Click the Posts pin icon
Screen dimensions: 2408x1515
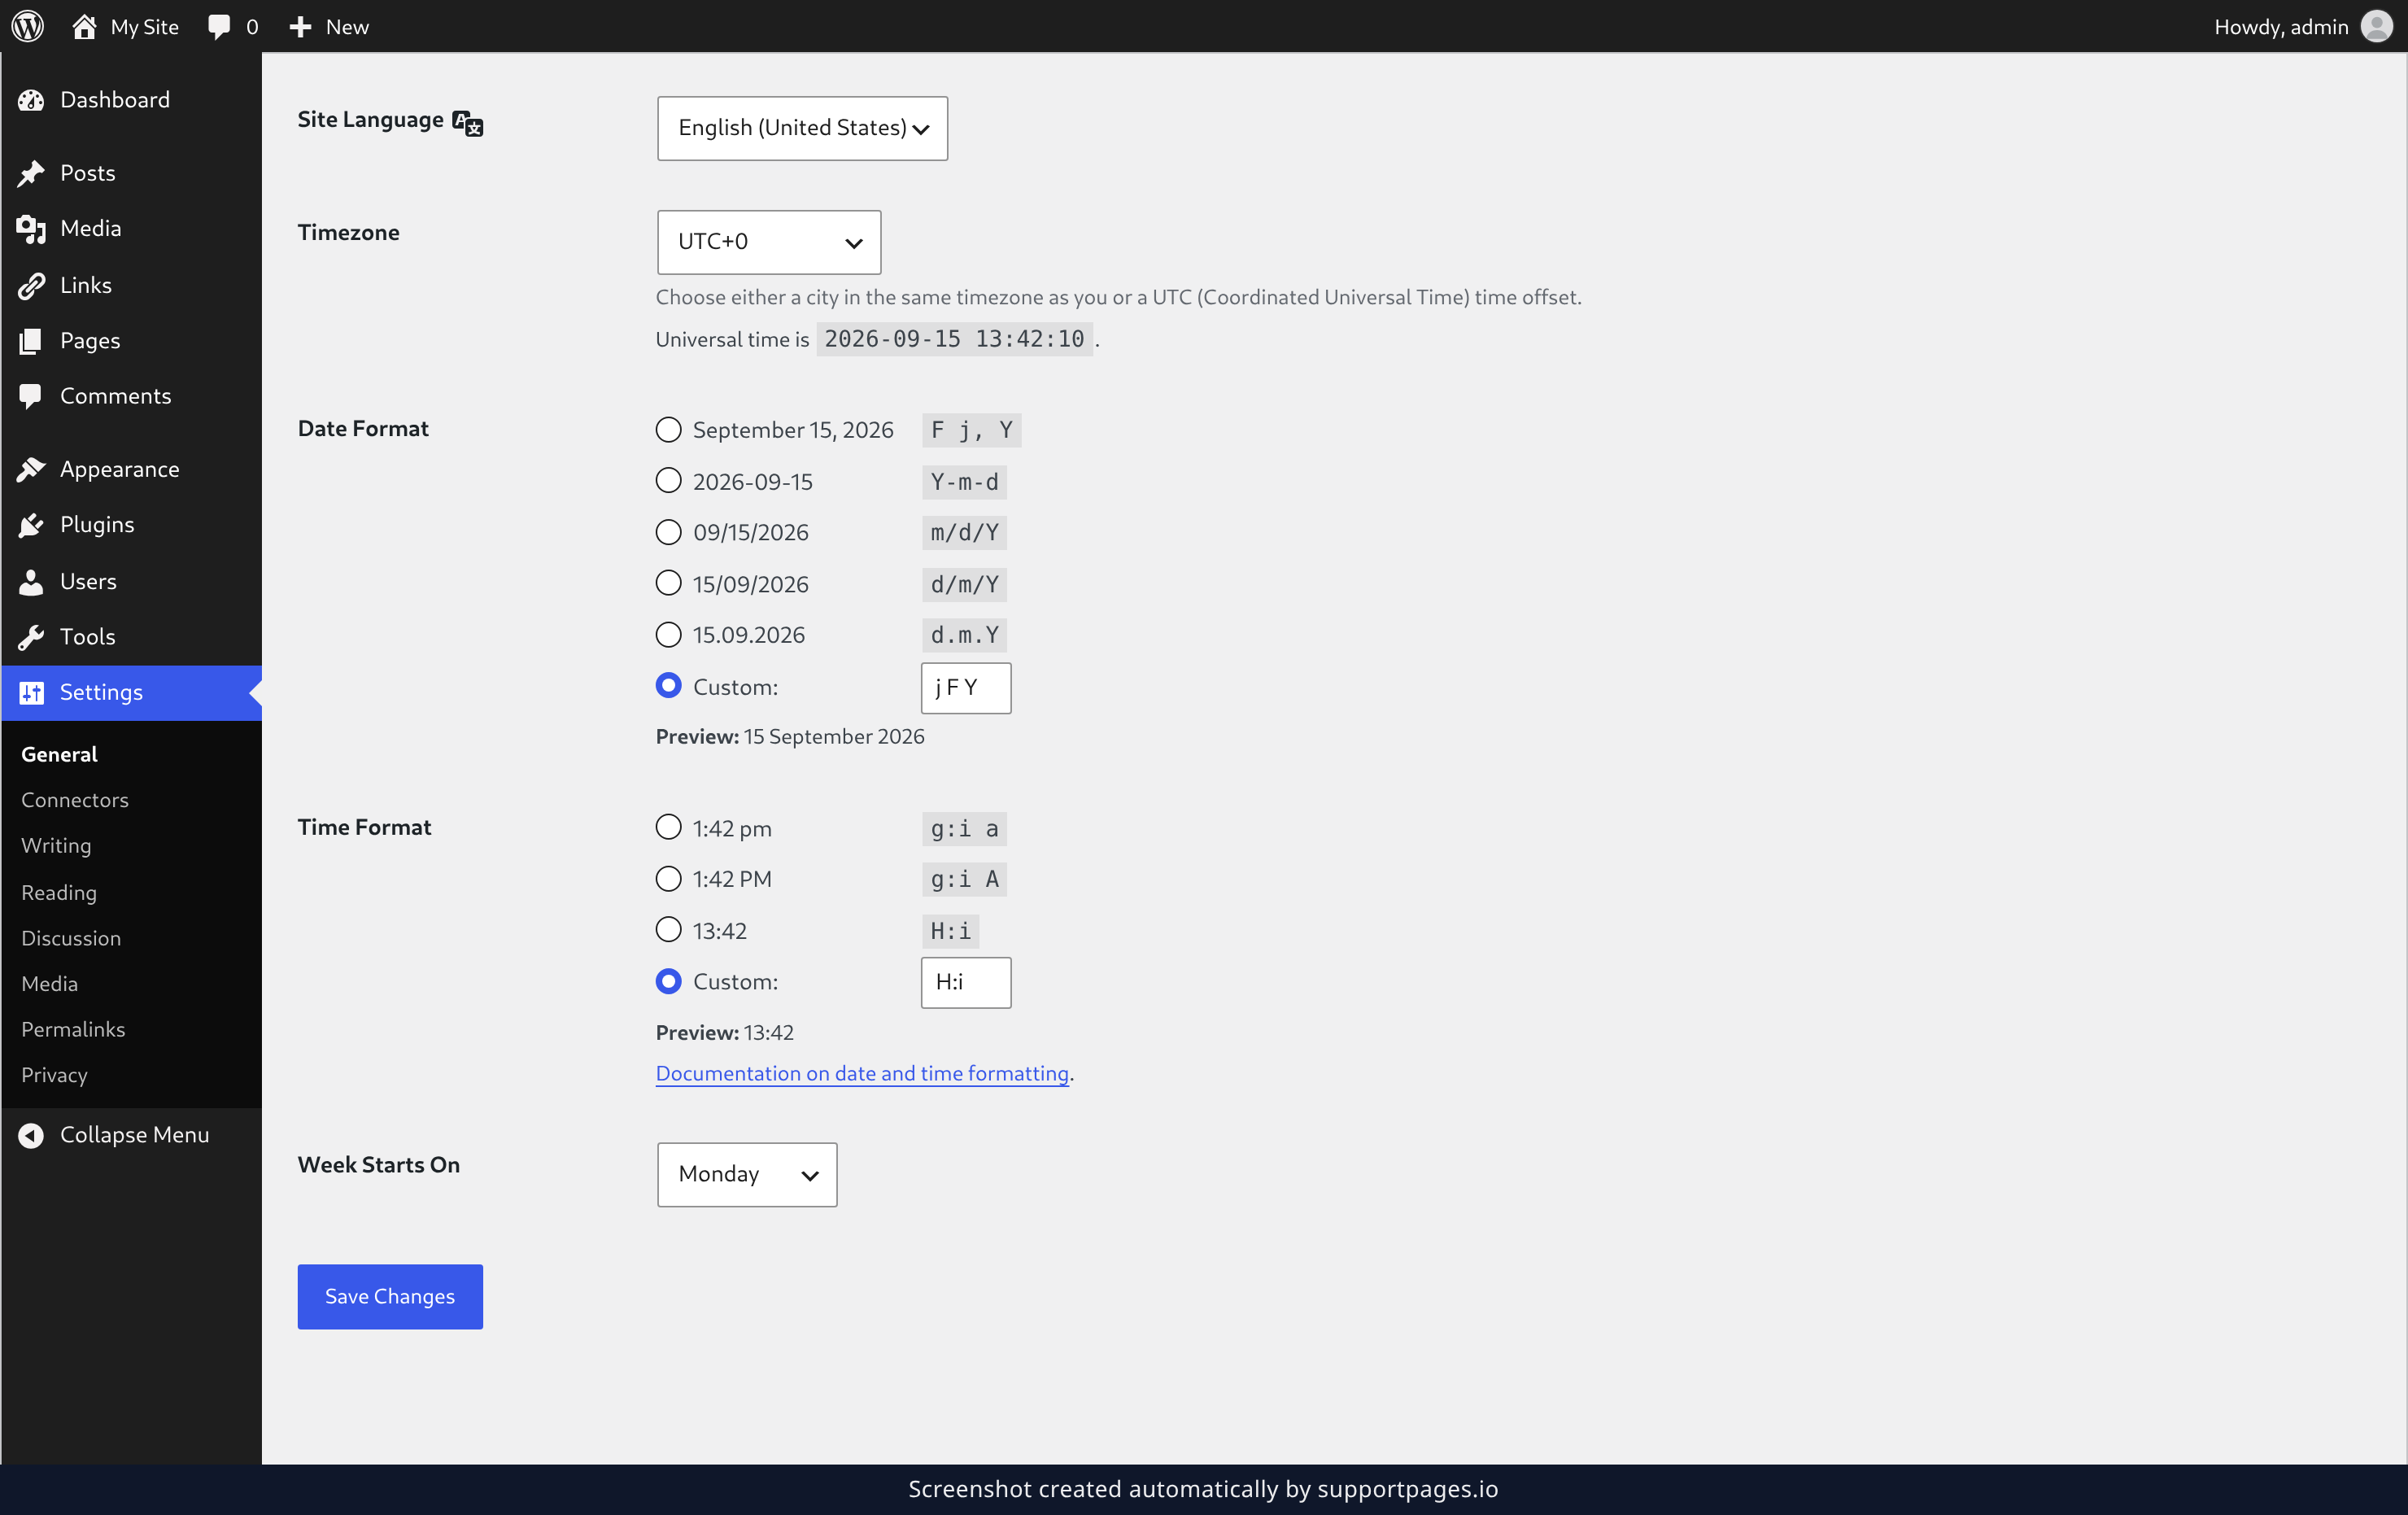coord(31,173)
